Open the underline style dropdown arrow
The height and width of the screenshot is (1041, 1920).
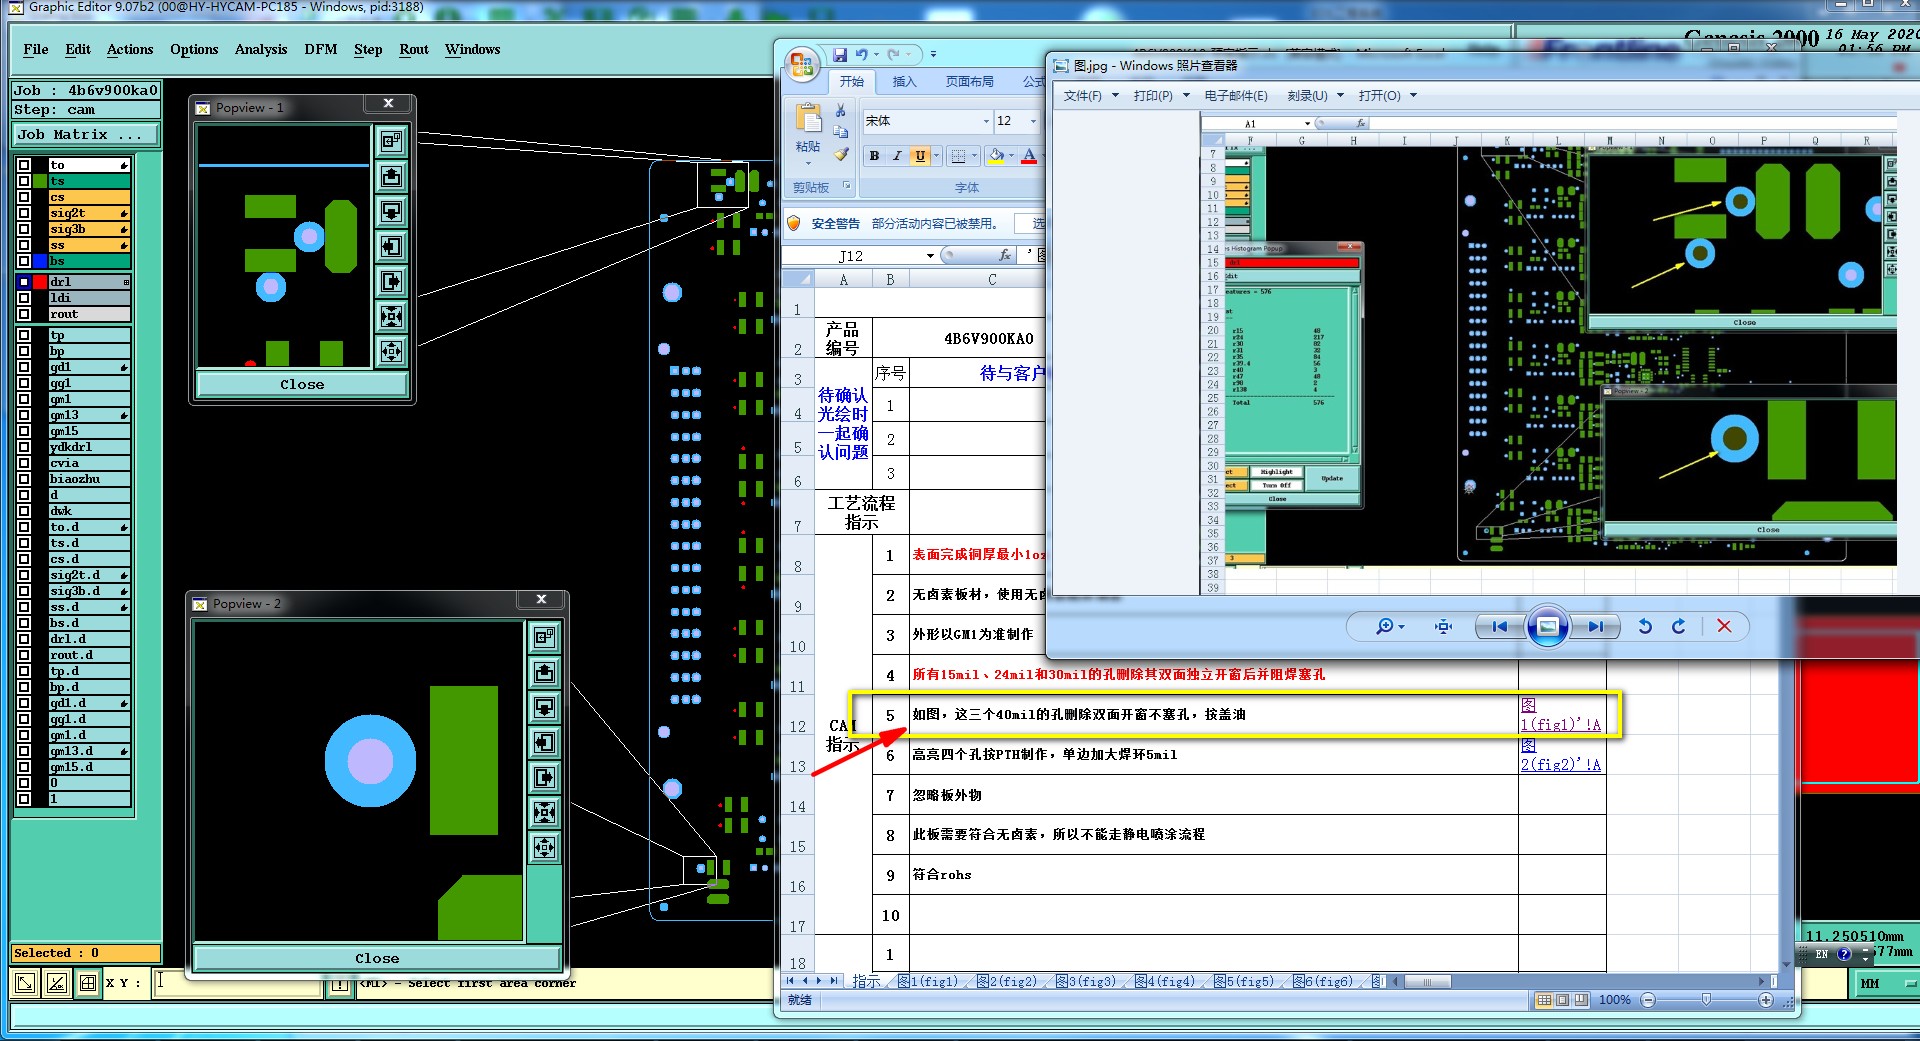(936, 156)
